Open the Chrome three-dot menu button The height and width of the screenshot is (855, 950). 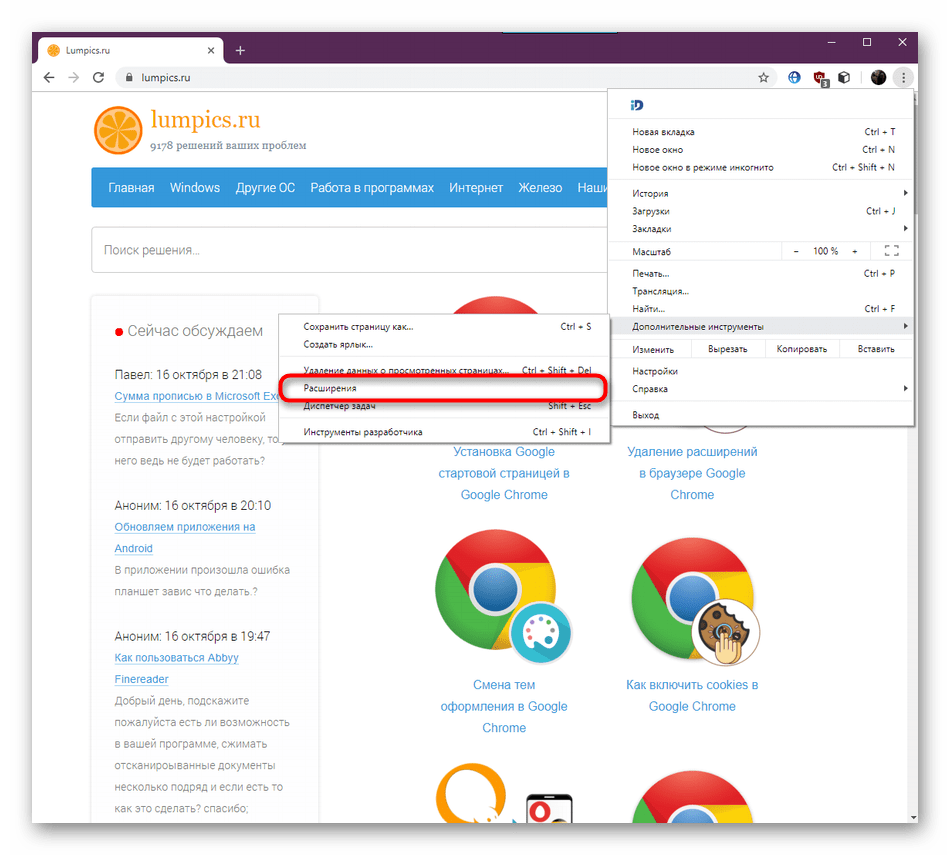tap(903, 77)
